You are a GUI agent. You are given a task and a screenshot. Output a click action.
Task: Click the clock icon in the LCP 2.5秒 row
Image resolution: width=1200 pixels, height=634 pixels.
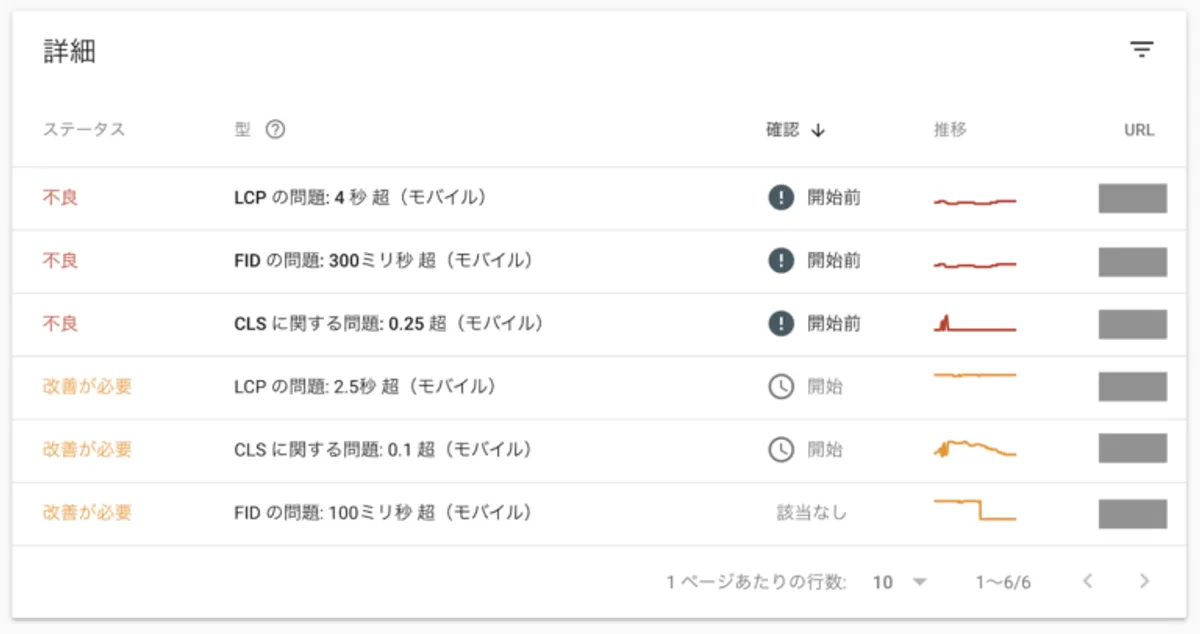781,387
